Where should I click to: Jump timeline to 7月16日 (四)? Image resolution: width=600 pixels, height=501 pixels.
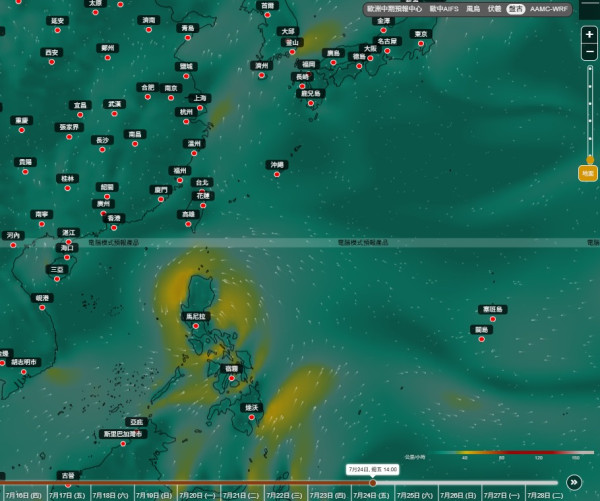(x=23, y=495)
